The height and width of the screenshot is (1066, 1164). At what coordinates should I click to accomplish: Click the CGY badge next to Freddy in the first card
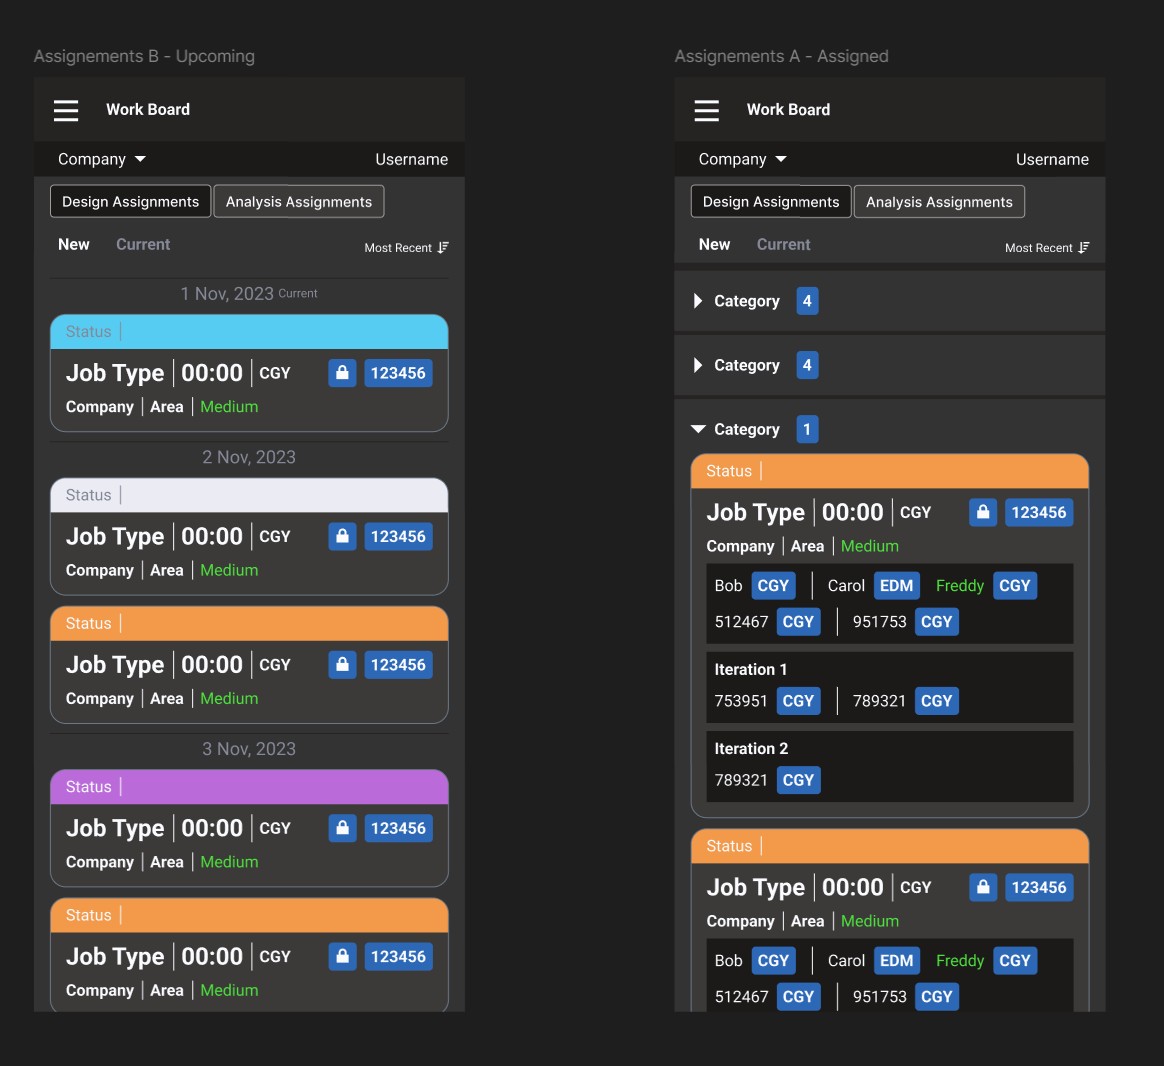pyautogui.click(x=1015, y=586)
